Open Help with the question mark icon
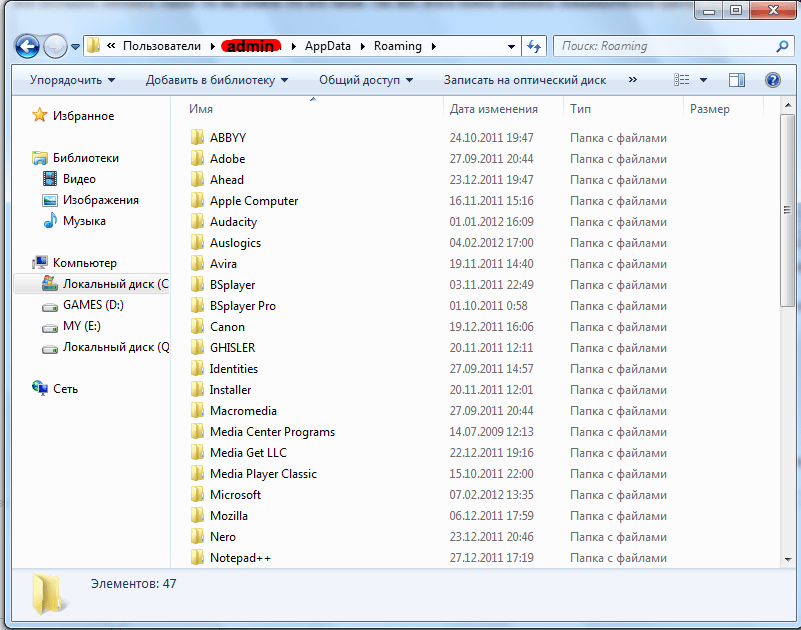This screenshot has width=801, height=630. (x=773, y=80)
